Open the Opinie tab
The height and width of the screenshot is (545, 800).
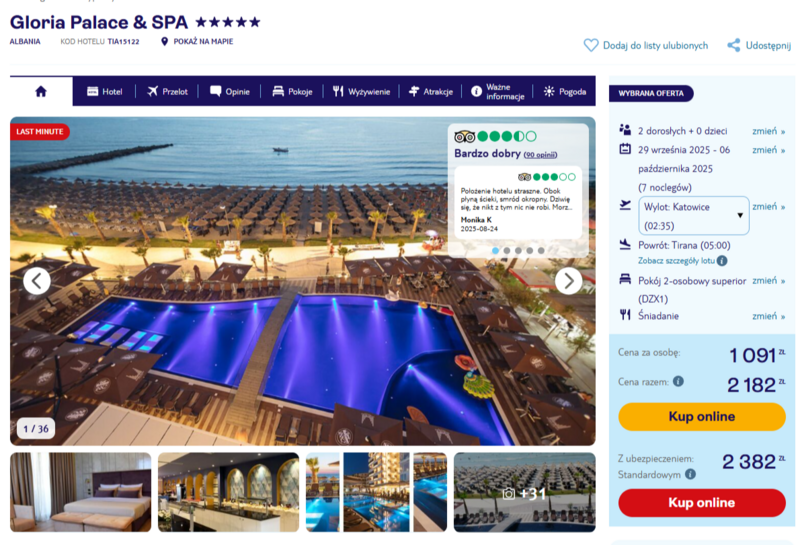pyautogui.click(x=230, y=91)
